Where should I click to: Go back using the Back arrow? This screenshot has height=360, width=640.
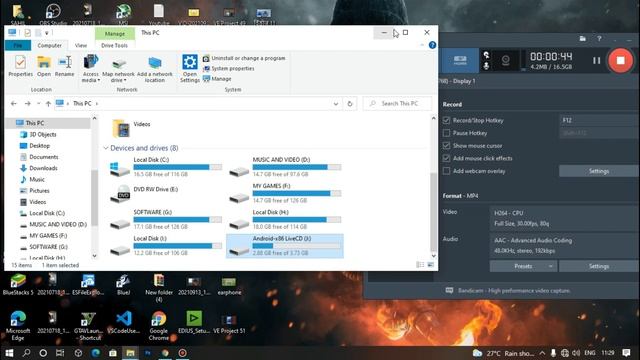tap(14, 104)
